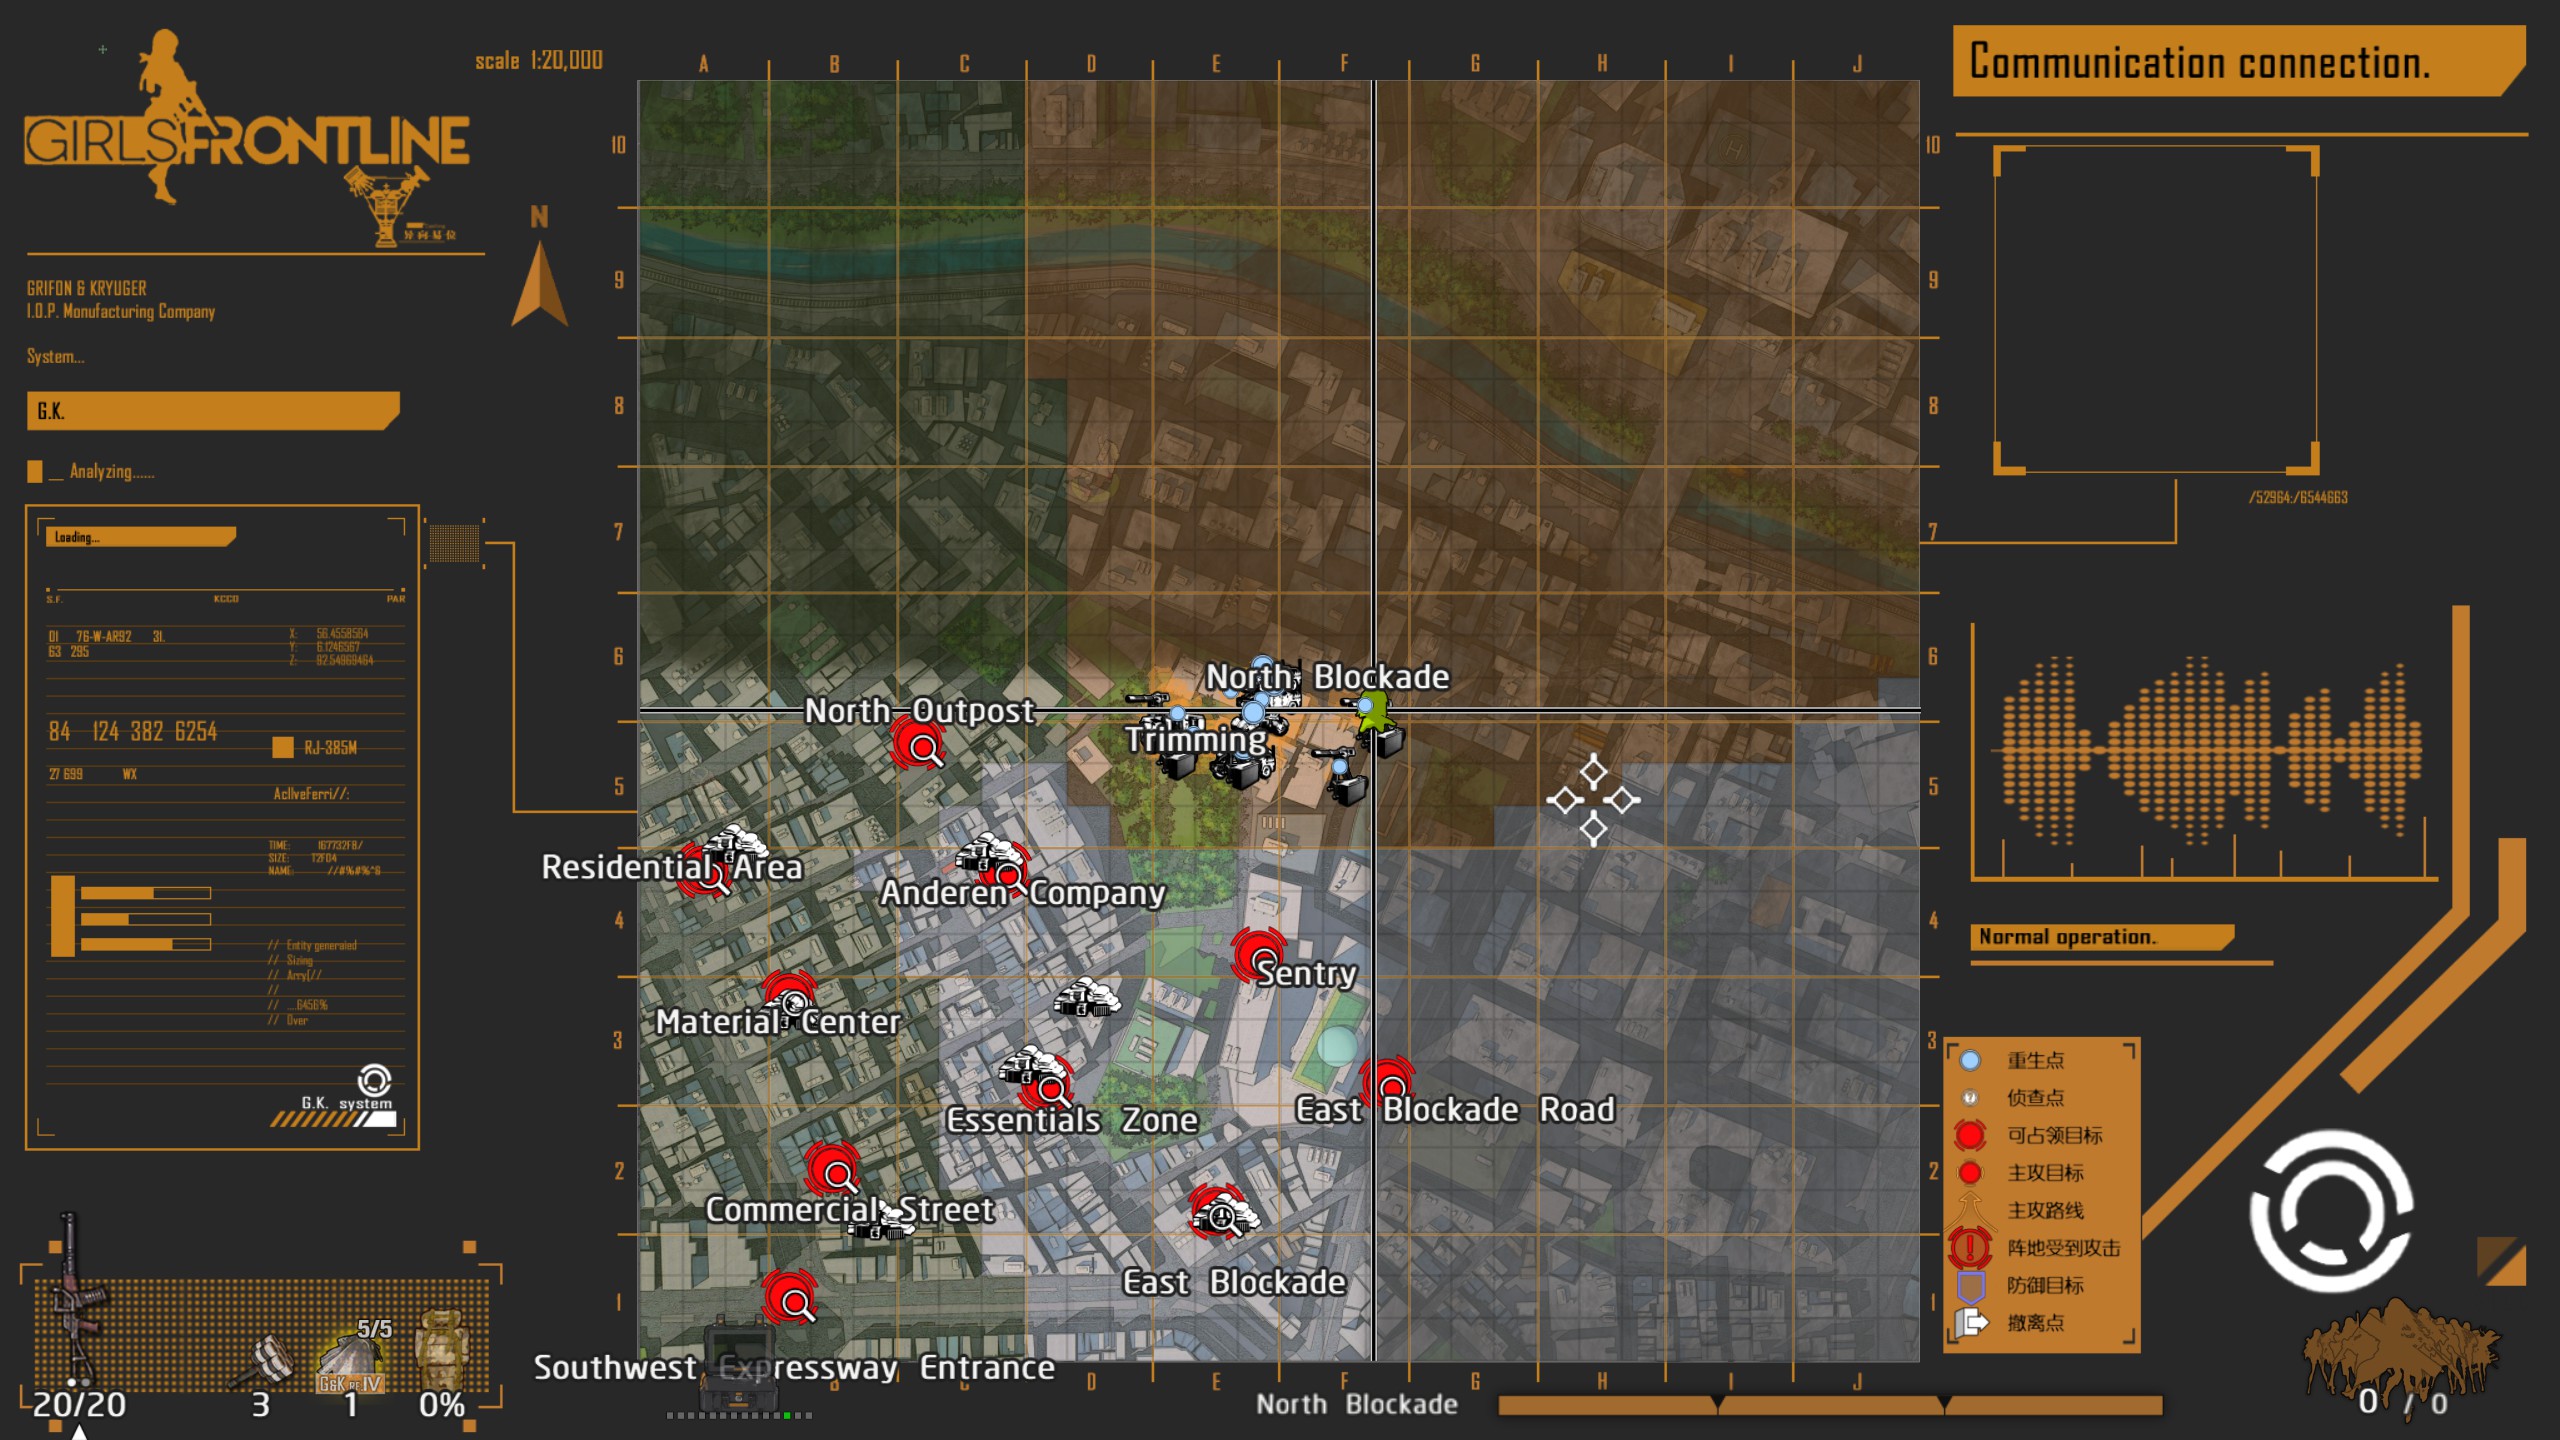Click the Normal operation status label
The image size is (2560, 1440).
click(x=2101, y=937)
